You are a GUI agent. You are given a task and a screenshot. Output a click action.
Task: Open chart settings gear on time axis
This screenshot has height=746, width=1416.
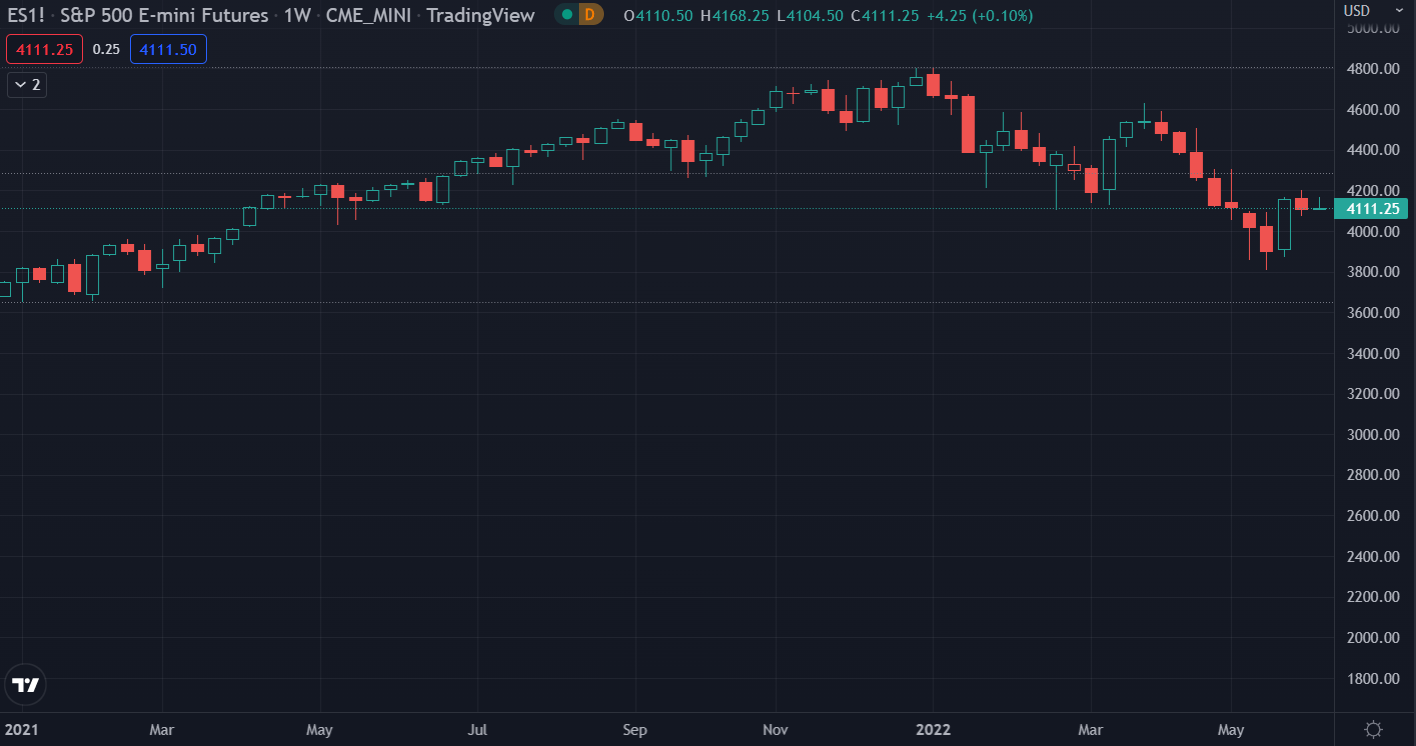coord(1374,729)
